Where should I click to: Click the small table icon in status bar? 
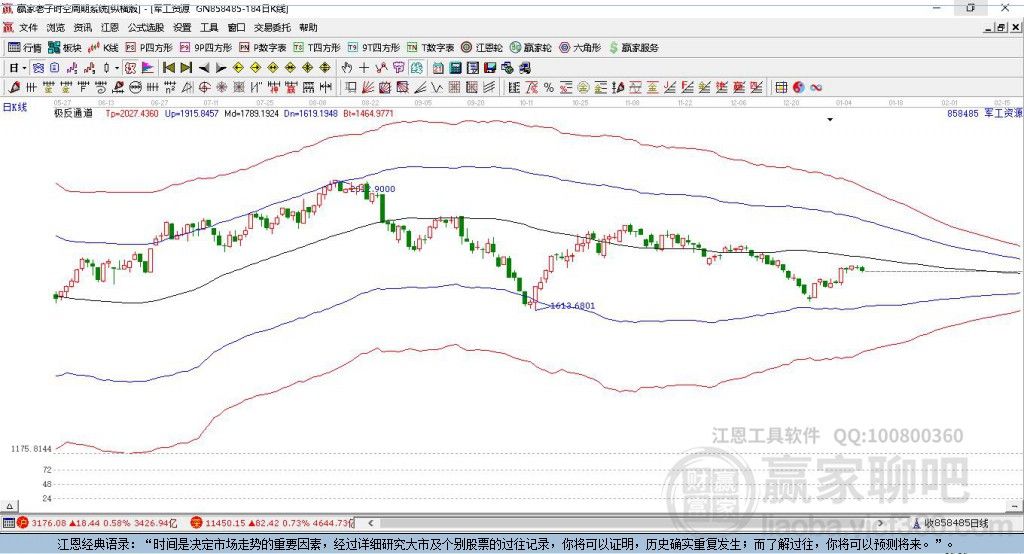pos(8,523)
